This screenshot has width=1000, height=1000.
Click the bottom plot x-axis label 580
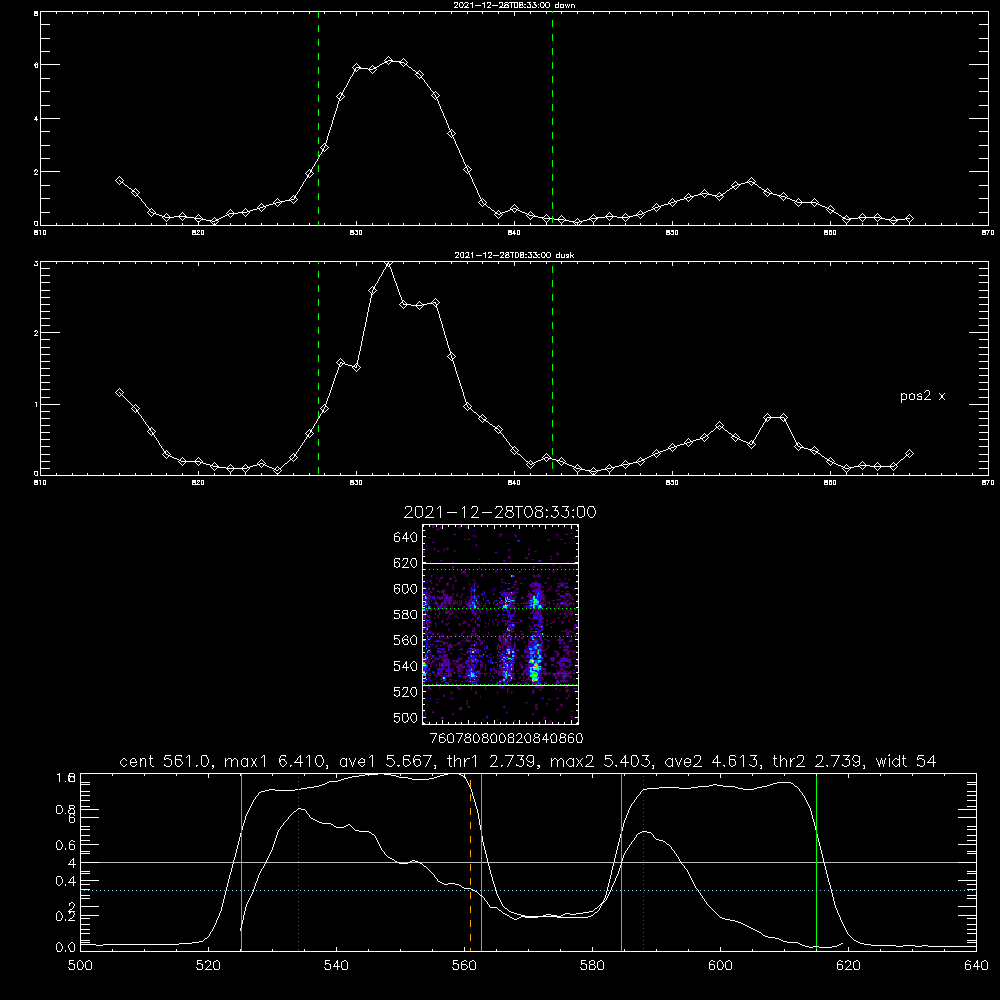pos(592,966)
